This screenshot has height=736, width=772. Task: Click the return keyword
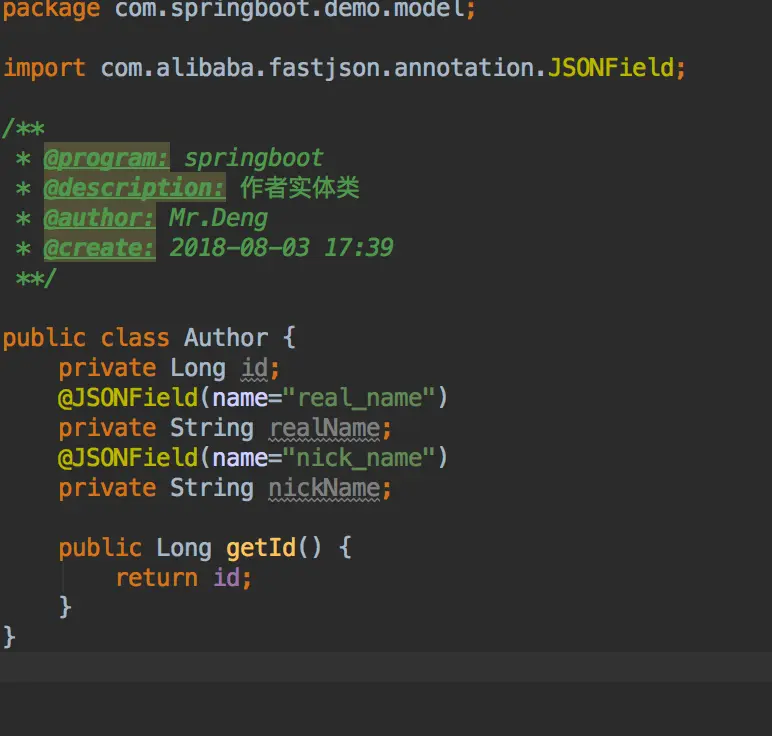157,578
